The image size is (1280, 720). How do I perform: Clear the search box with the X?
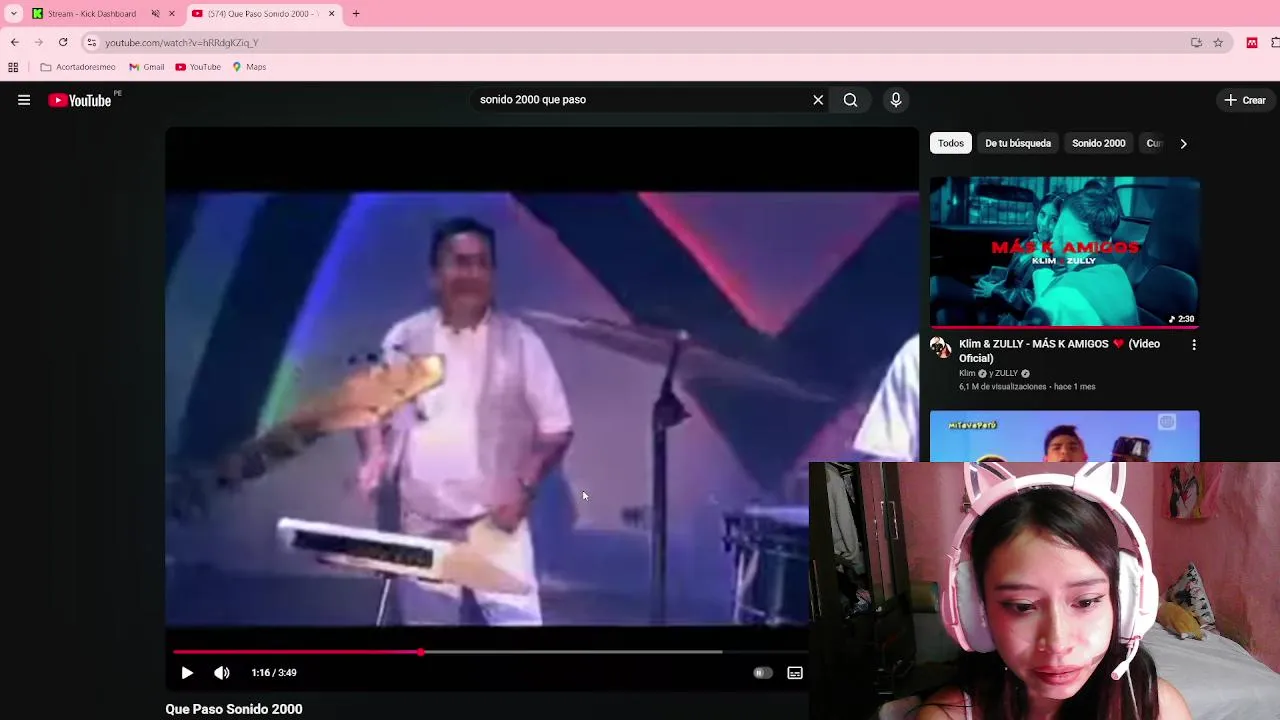818,100
